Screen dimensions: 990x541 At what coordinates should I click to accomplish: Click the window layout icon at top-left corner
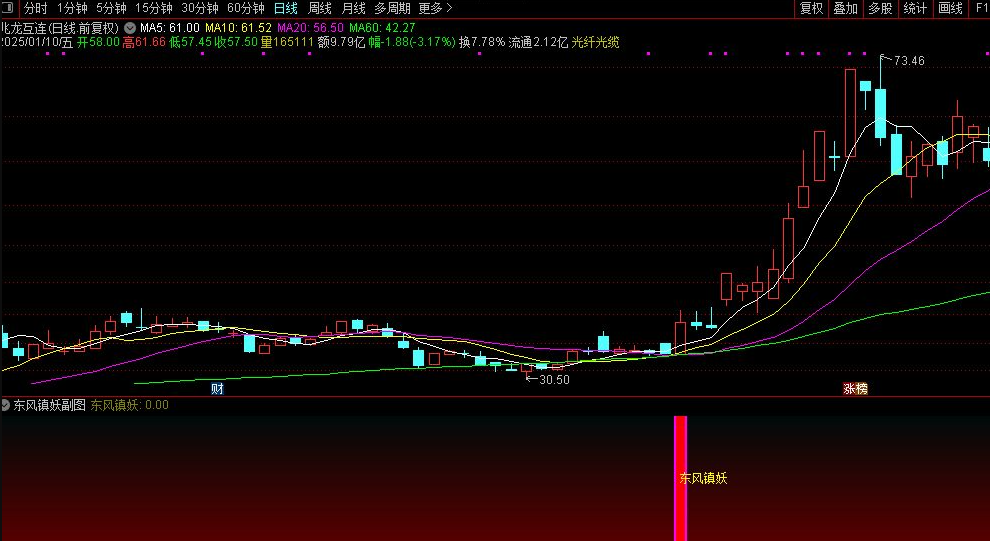(8, 8)
